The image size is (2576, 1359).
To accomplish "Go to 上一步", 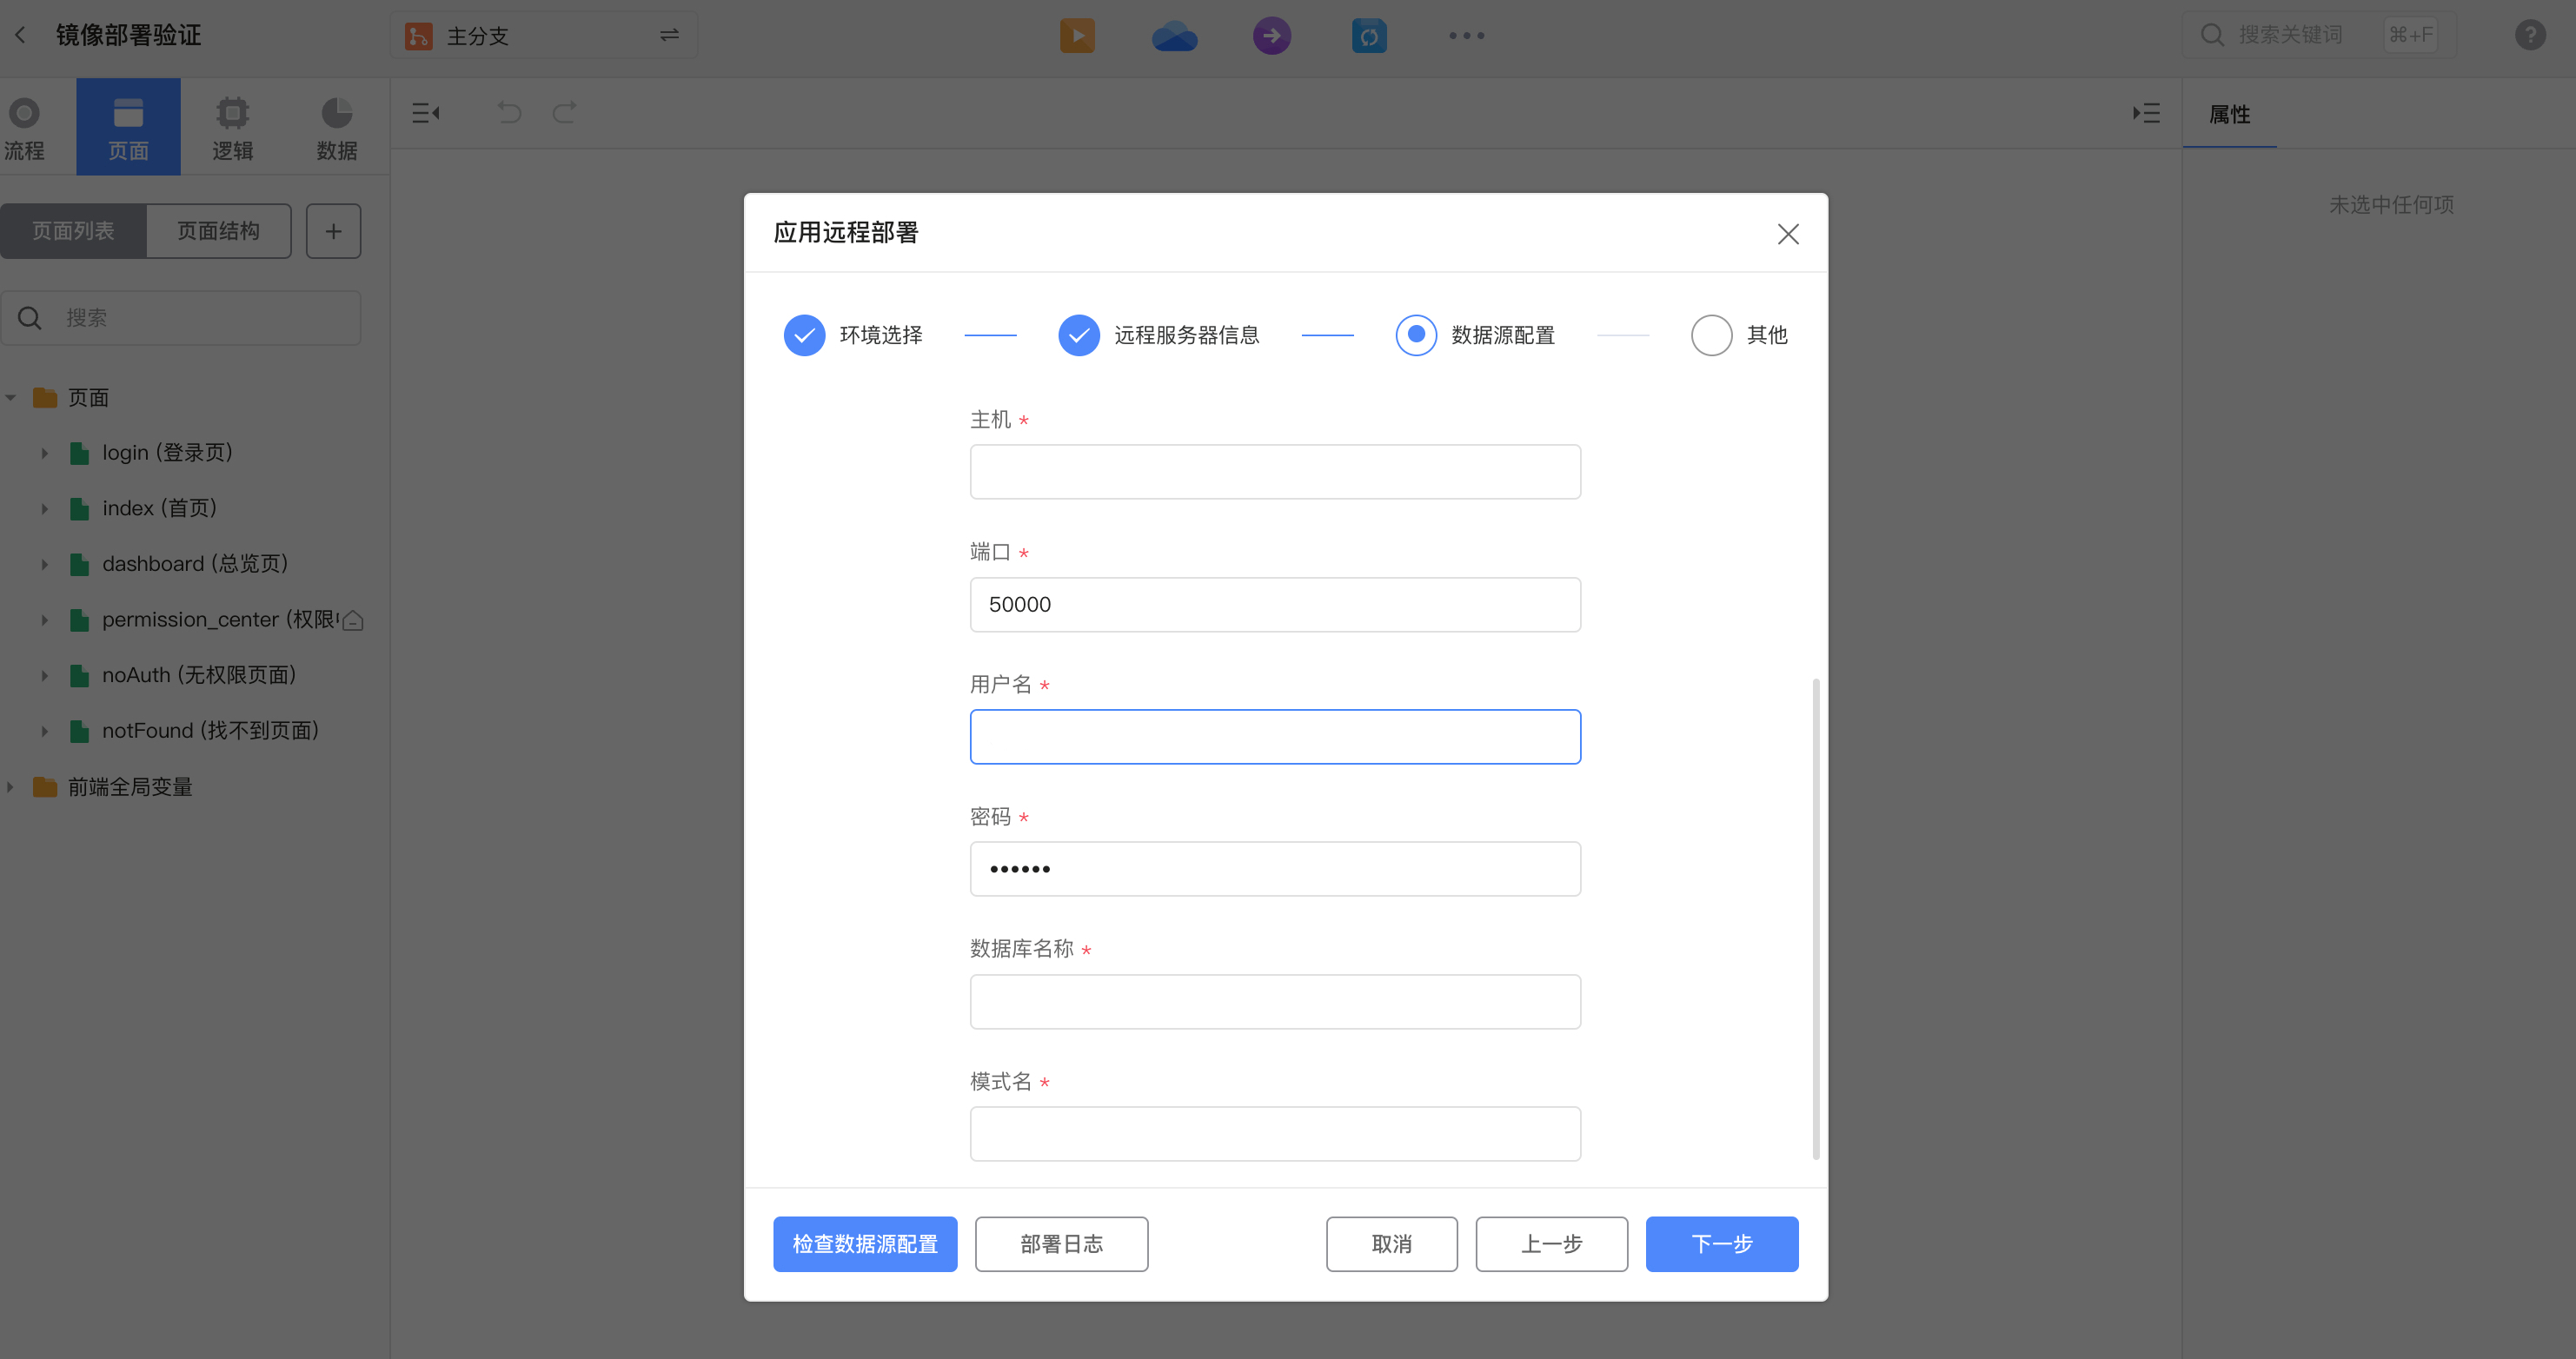I will click(1551, 1244).
